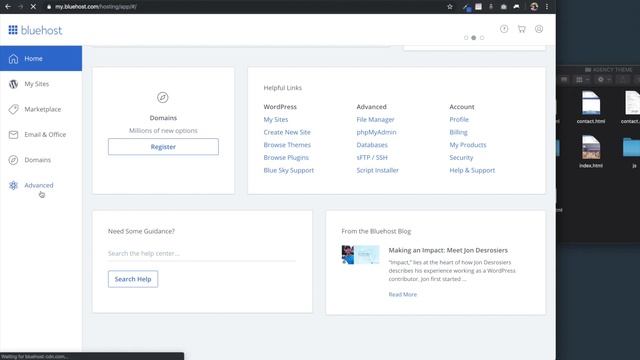
Task: Open the Profile account link
Action: tap(459, 120)
